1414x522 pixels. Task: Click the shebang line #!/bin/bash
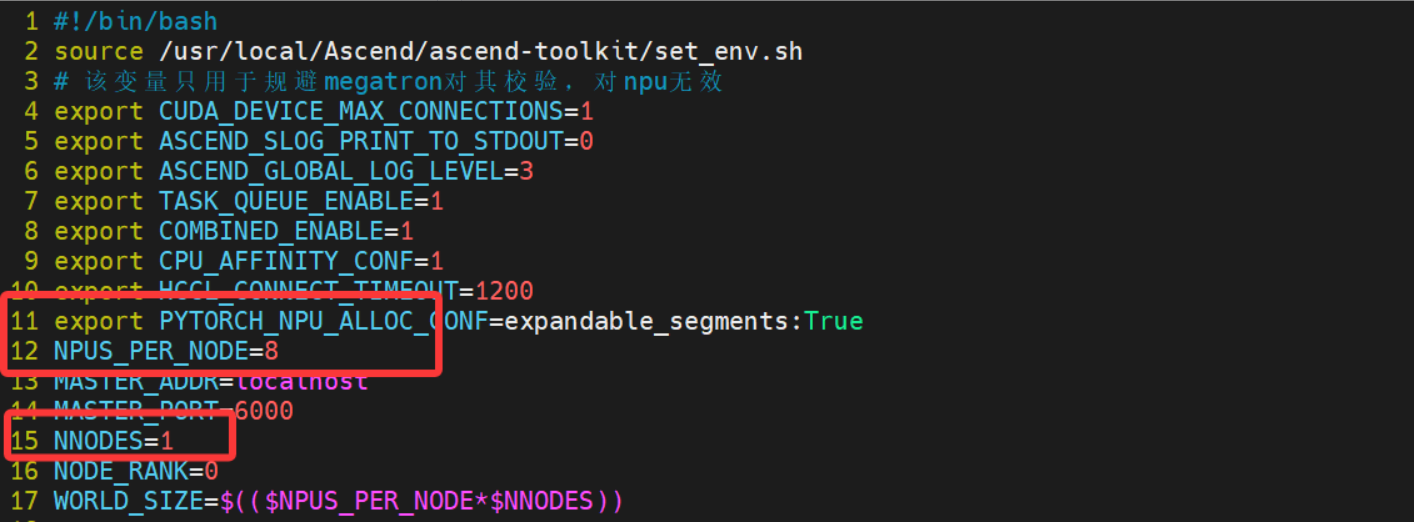click(x=135, y=21)
